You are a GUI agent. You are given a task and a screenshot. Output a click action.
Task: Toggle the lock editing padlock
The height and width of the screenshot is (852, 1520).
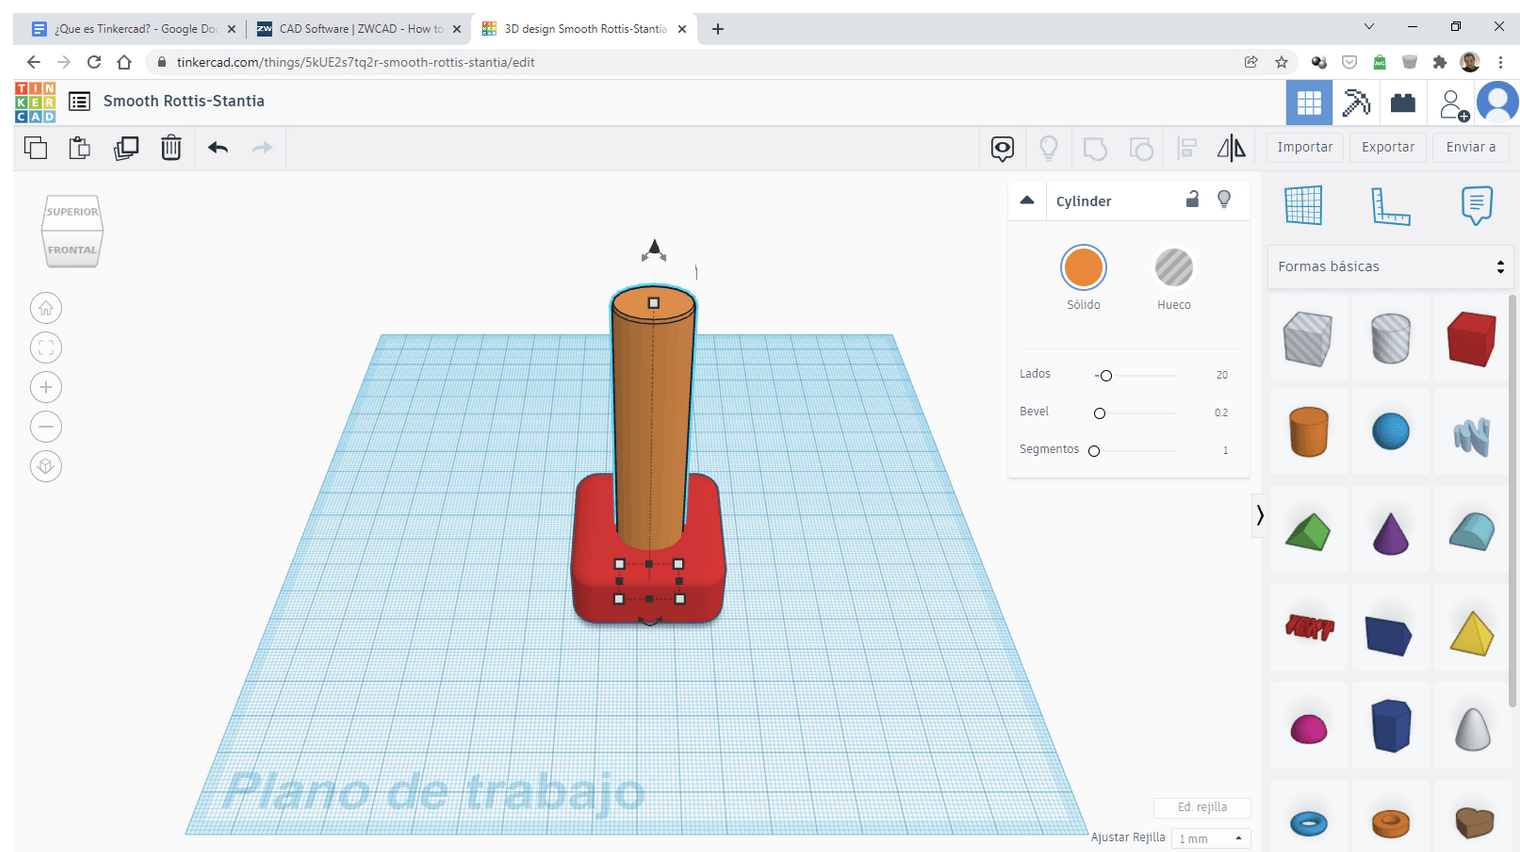click(x=1192, y=199)
